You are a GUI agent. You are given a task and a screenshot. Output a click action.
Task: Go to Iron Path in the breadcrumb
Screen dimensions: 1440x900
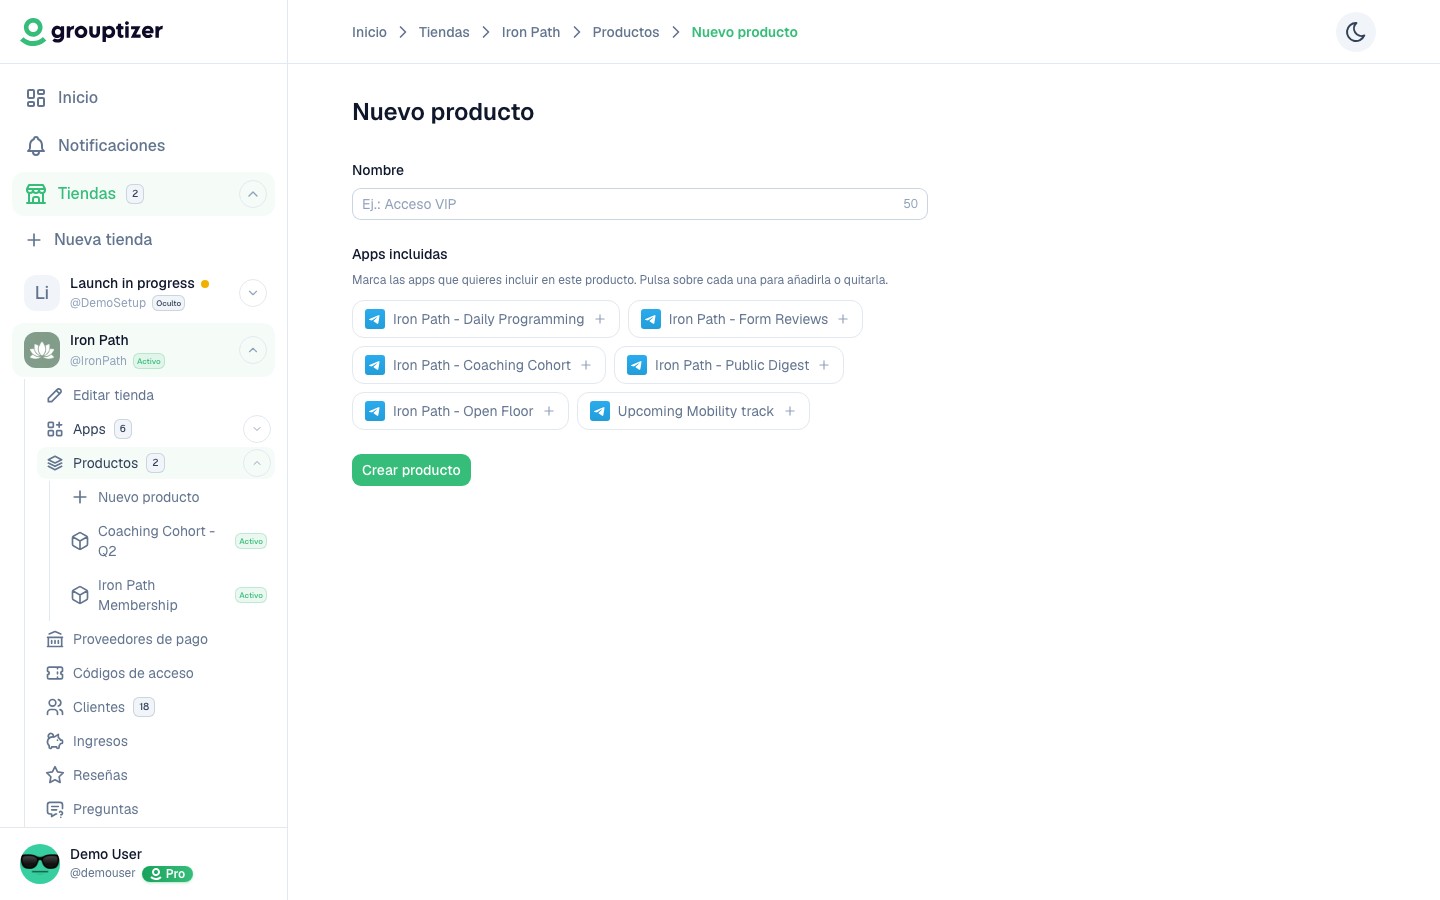[531, 32]
